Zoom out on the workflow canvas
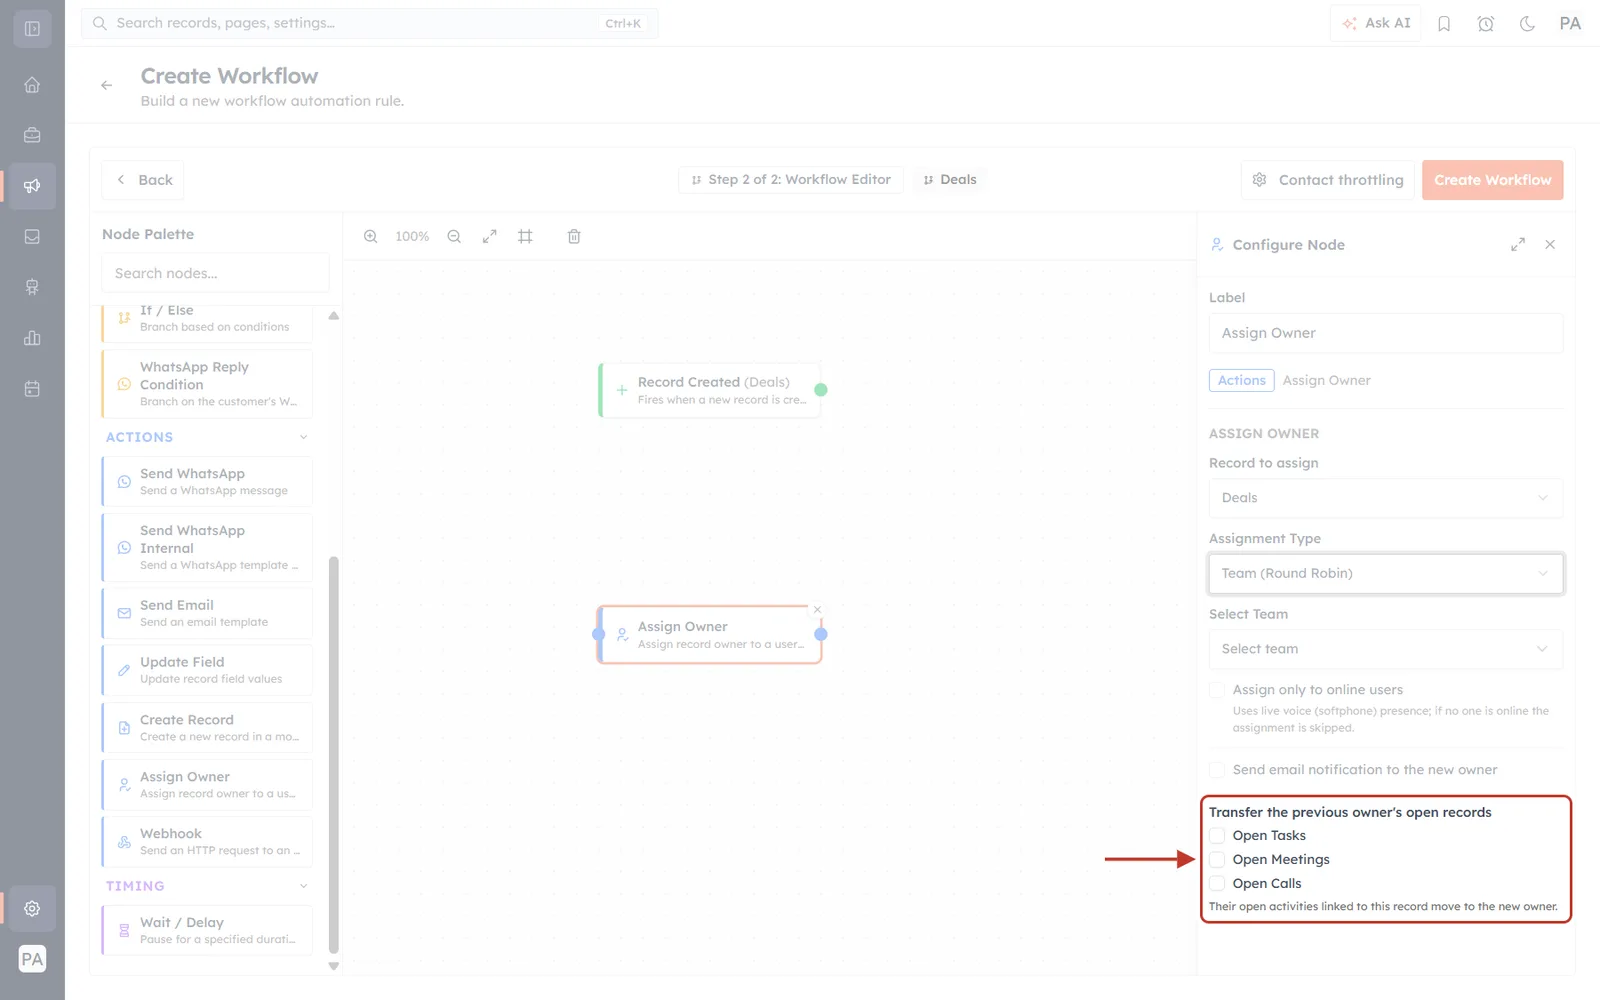 (454, 237)
